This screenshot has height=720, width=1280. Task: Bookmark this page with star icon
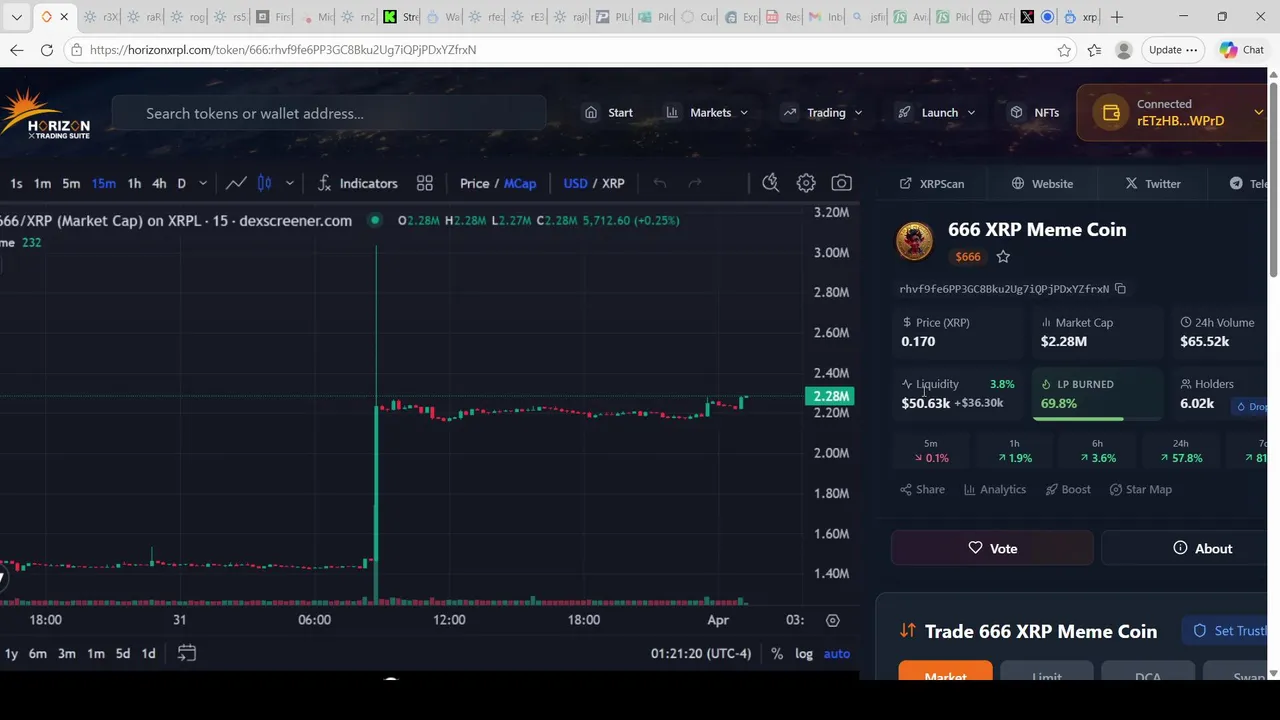pyautogui.click(x=1064, y=50)
